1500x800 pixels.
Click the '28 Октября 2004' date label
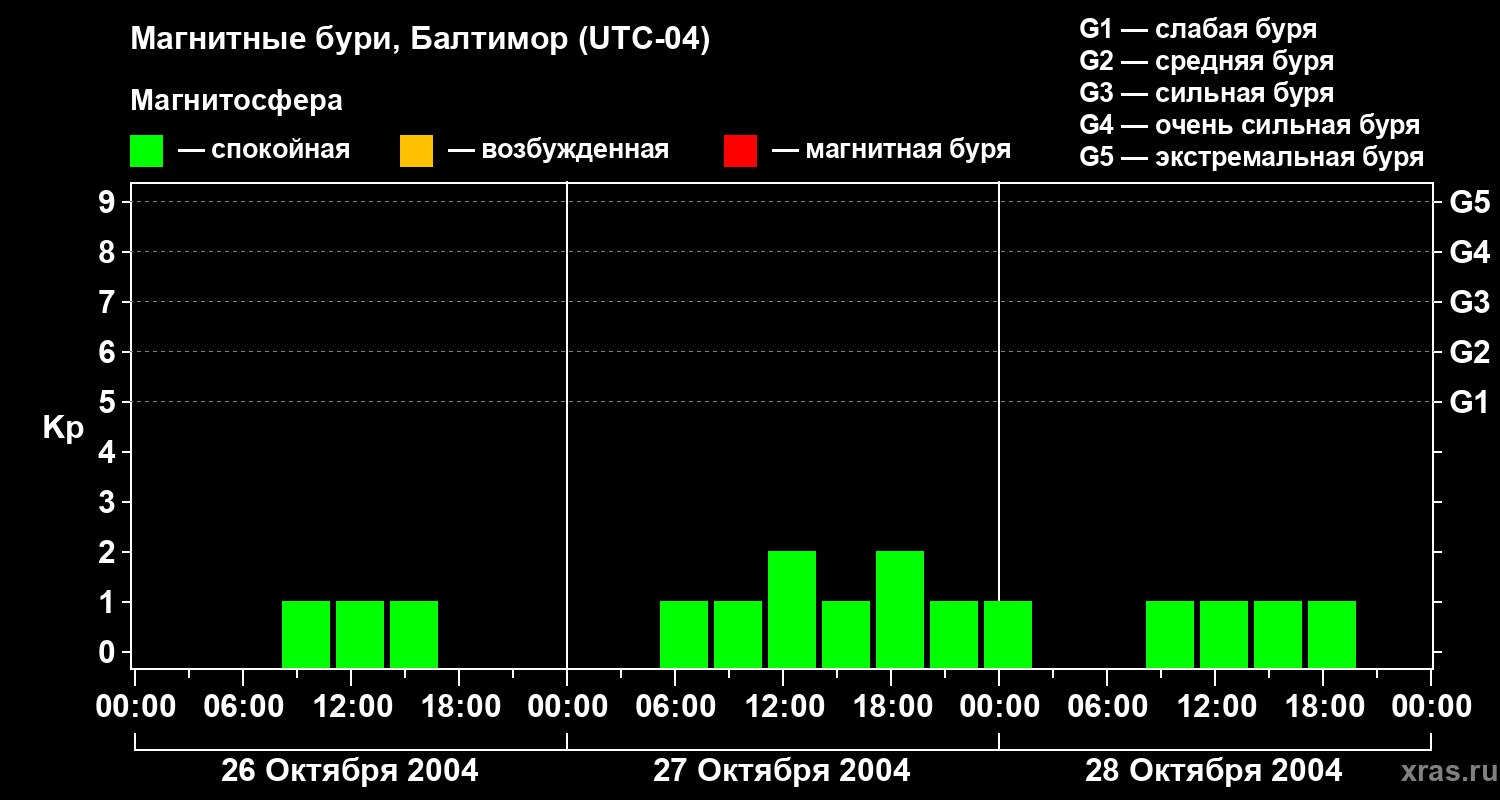[x=1214, y=770]
